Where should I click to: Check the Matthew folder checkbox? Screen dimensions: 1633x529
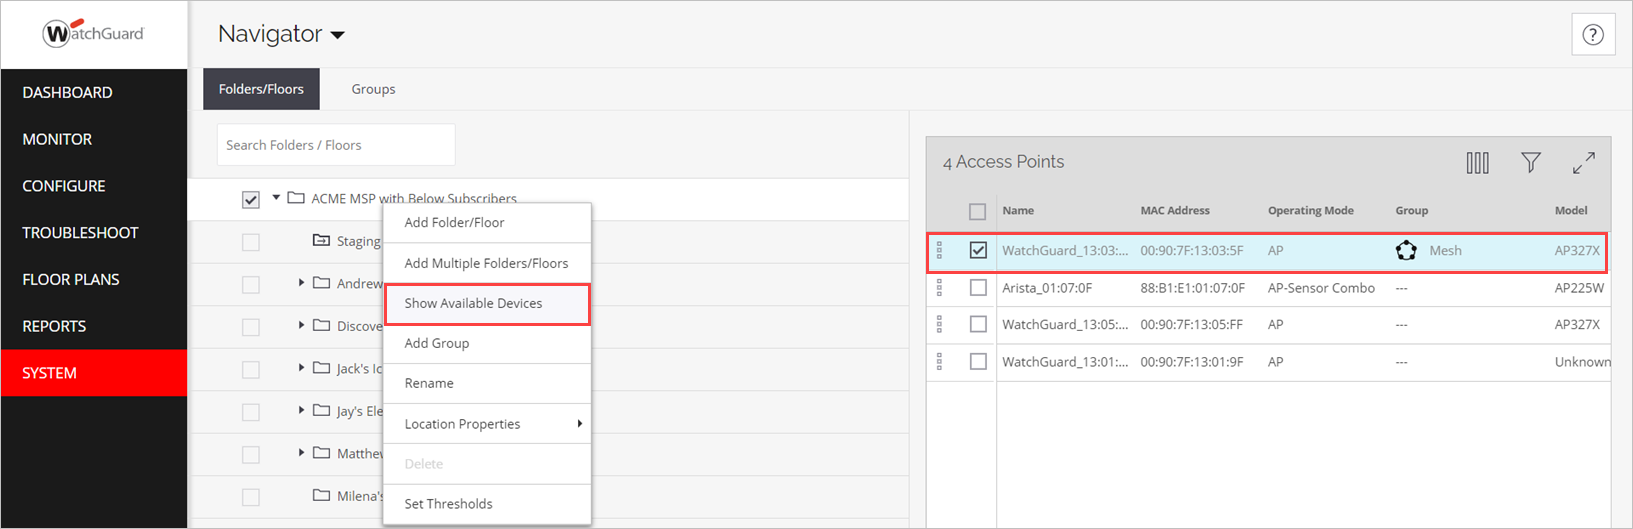pos(251,455)
